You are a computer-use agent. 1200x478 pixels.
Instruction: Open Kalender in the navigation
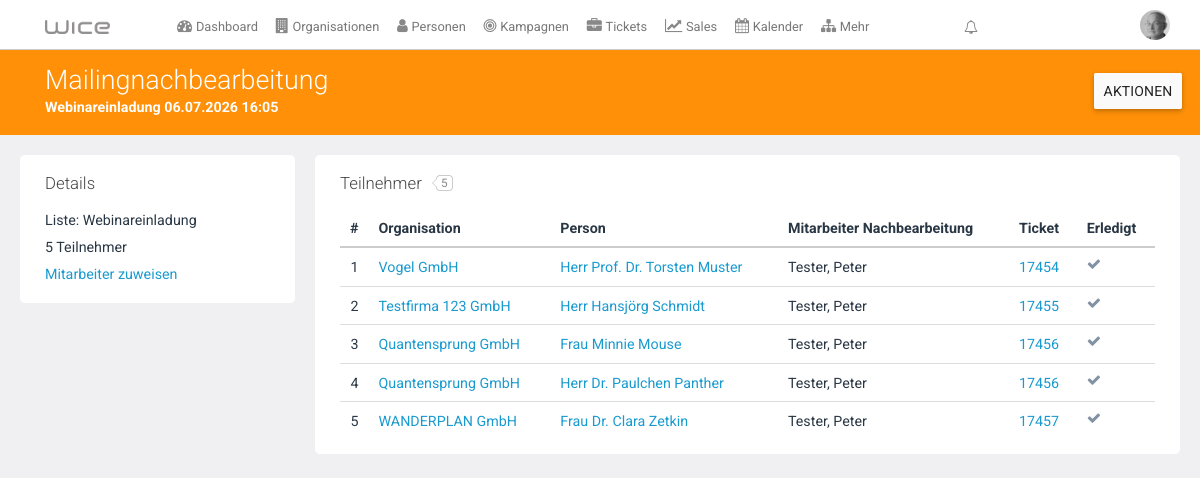tap(769, 27)
